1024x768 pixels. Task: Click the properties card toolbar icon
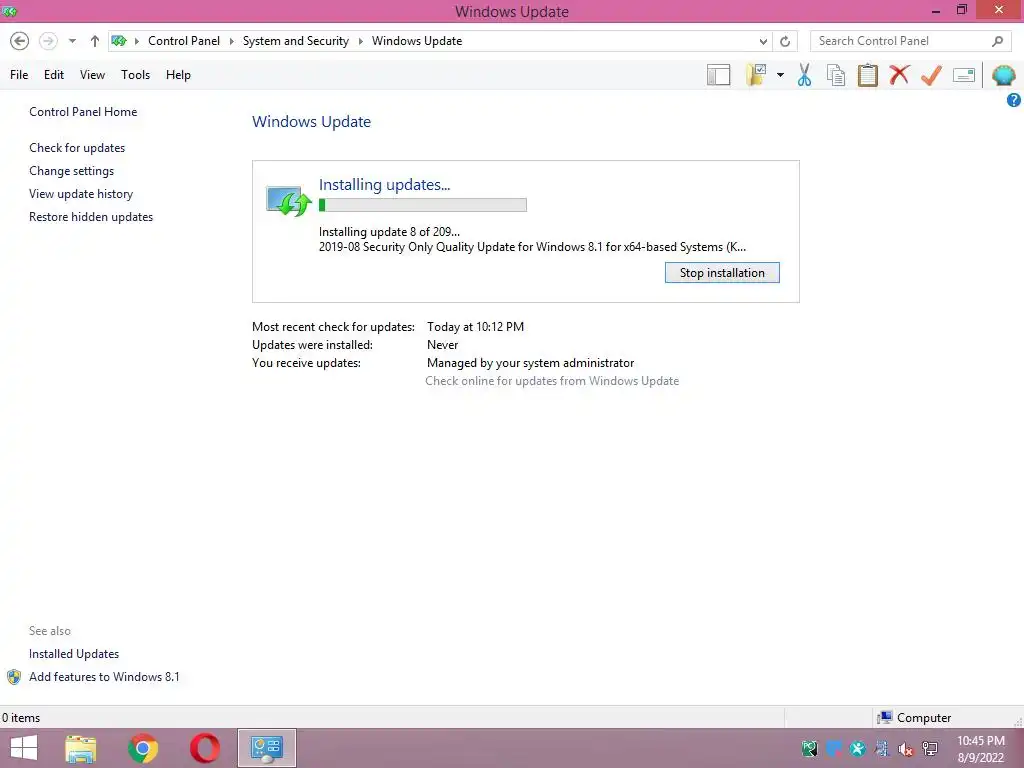tap(964, 75)
